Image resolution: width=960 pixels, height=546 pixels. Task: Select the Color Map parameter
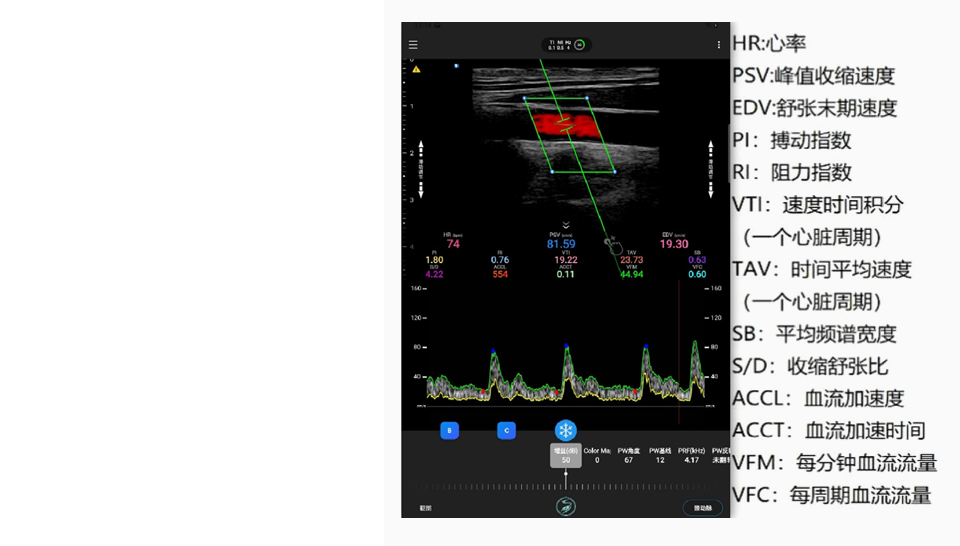pos(597,455)
